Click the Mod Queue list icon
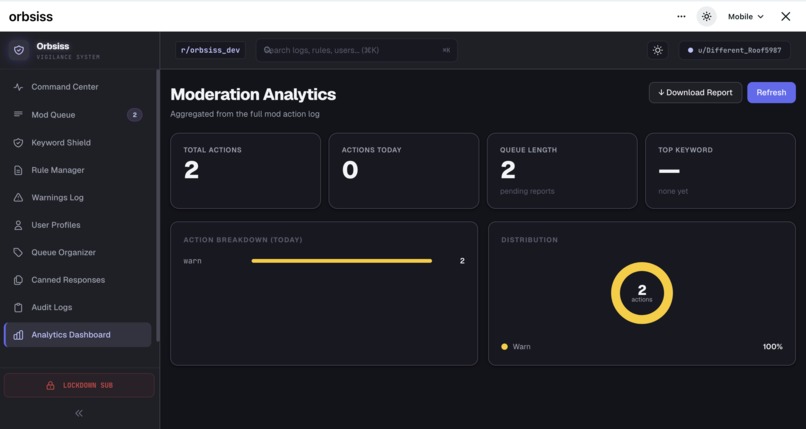 pos(18,114)
